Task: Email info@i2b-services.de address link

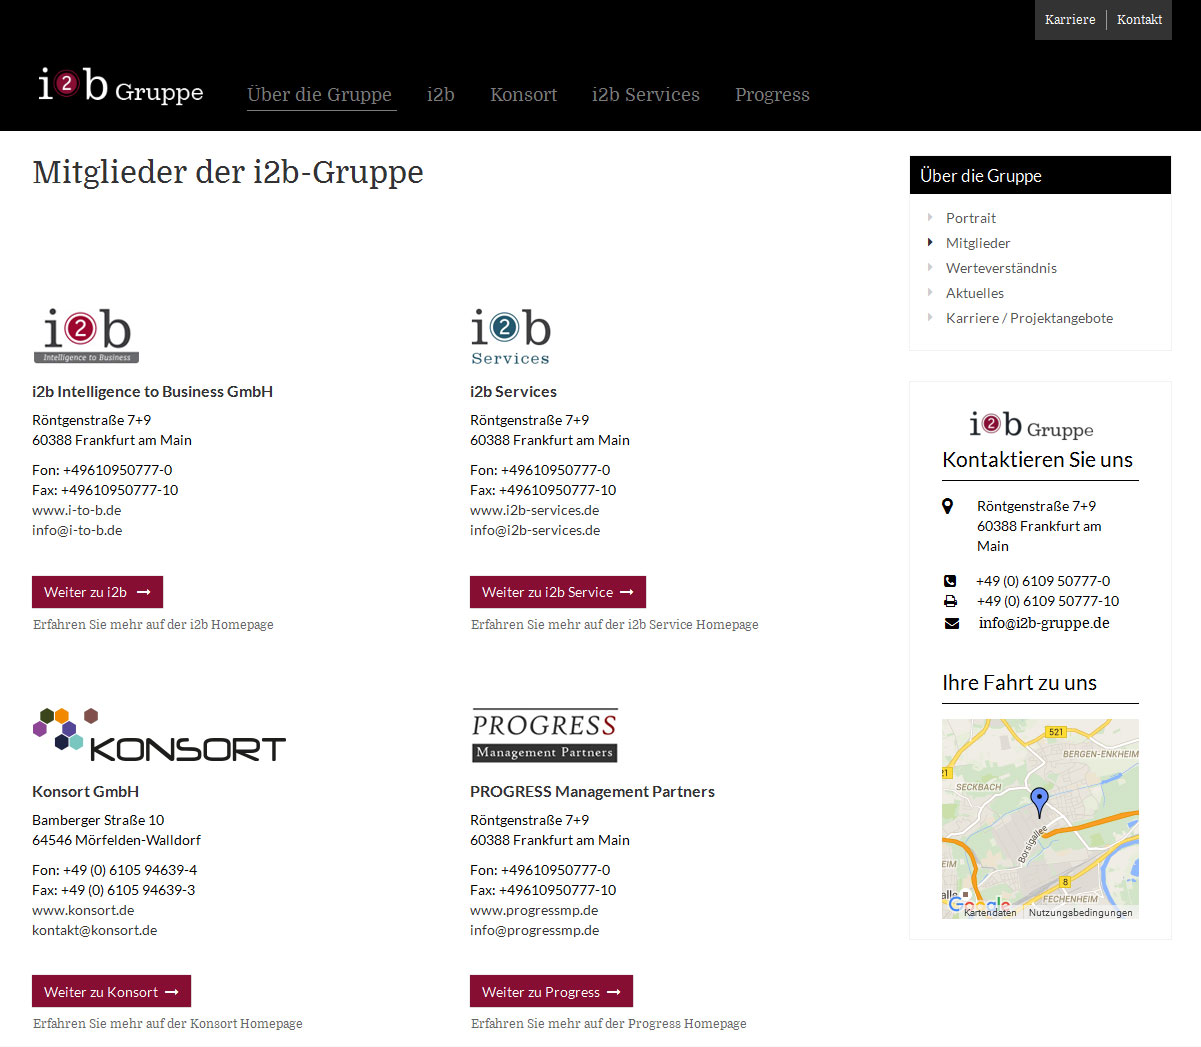Action: pyautogui.click(x=535, y=530)
